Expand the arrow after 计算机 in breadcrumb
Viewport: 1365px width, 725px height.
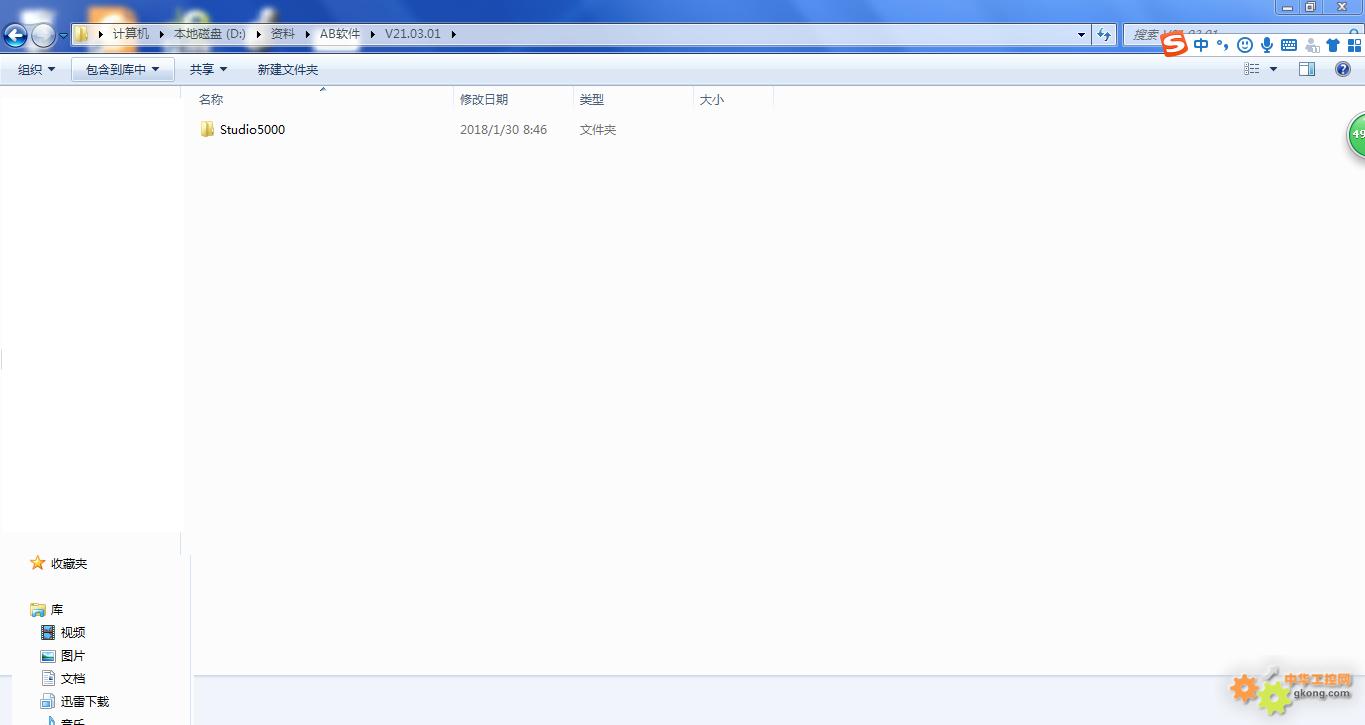click(161, 34)
